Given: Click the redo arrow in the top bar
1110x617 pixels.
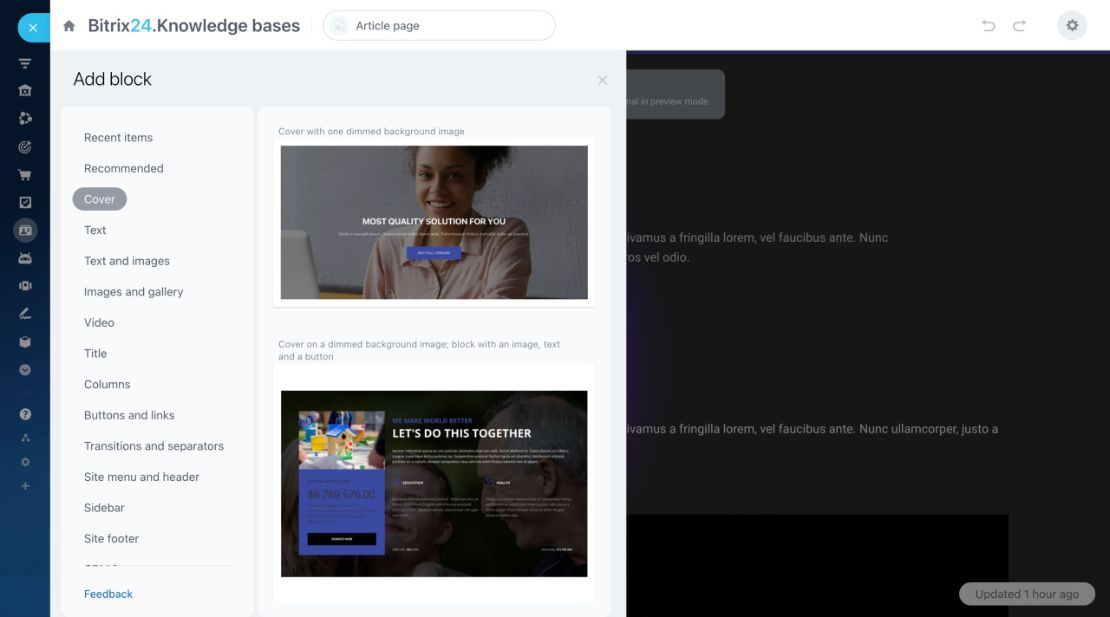Looking at the screenshot, I should [1019, 26].
